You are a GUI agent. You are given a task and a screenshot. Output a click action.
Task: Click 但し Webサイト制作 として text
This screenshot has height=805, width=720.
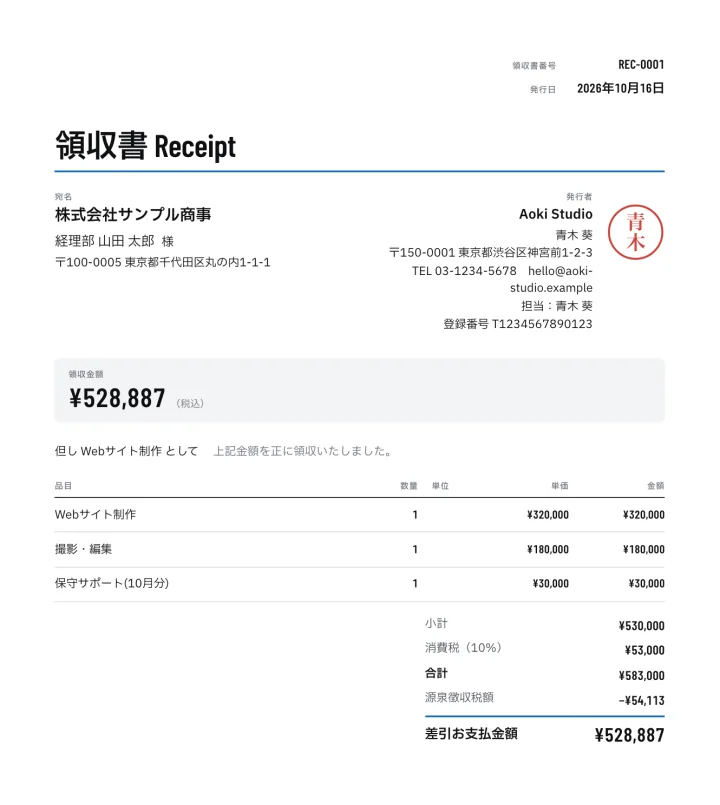pyautogui.click(x=126, y=451)
